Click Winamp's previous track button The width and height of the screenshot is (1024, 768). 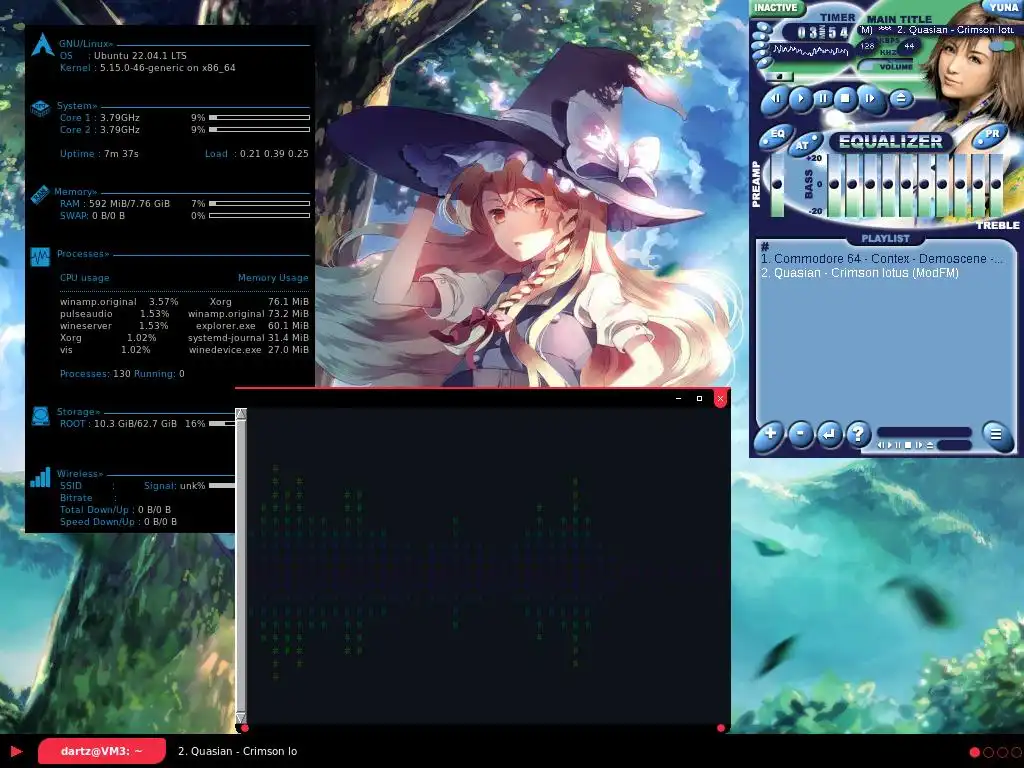point(776,99)
